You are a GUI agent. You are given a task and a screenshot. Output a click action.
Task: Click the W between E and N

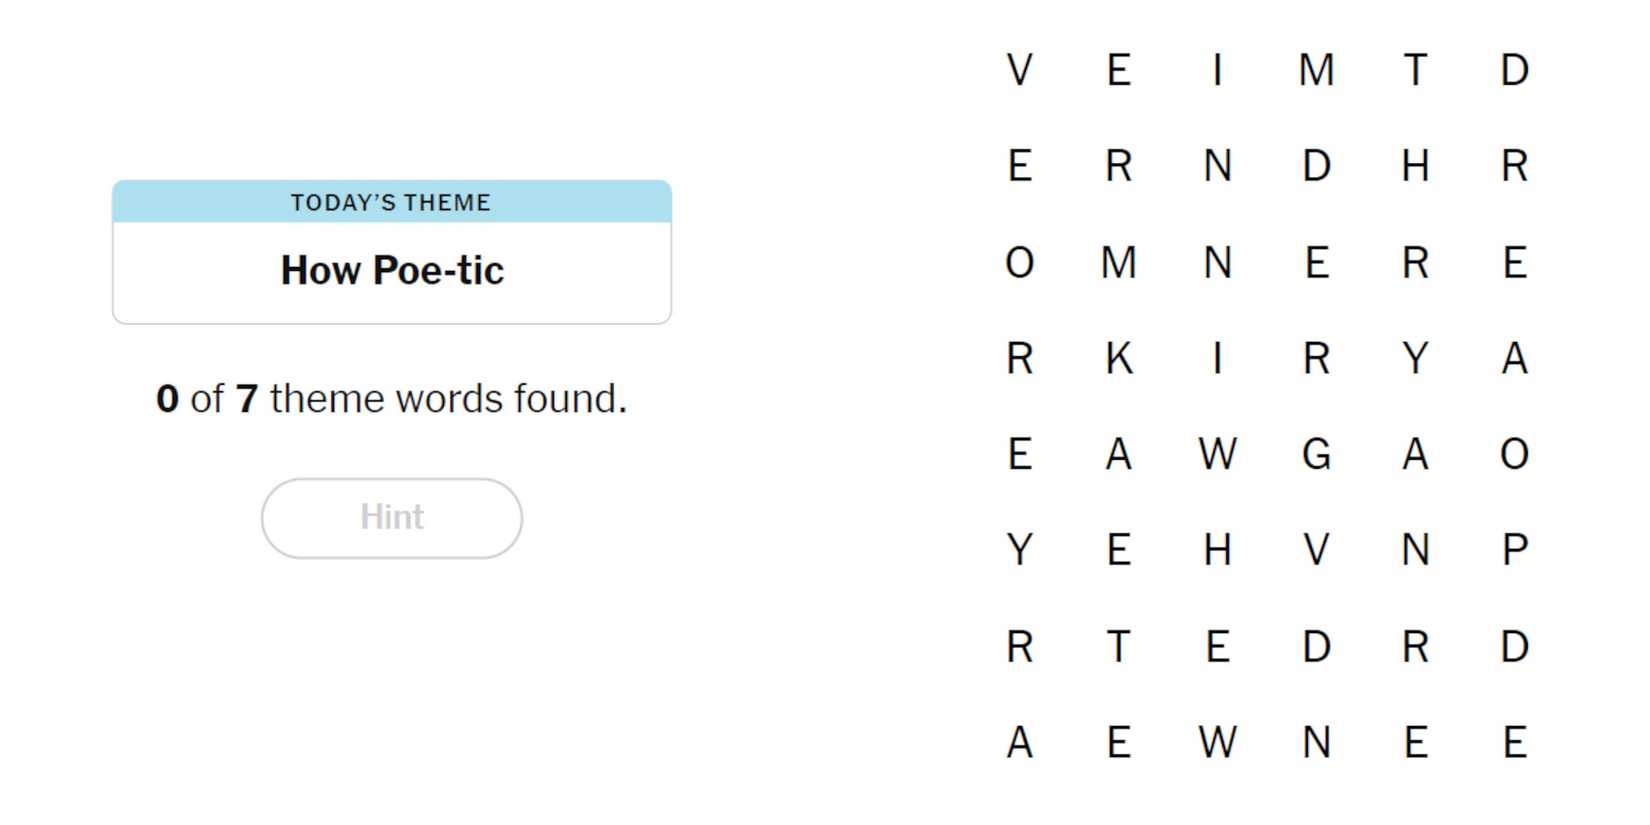1217,742
